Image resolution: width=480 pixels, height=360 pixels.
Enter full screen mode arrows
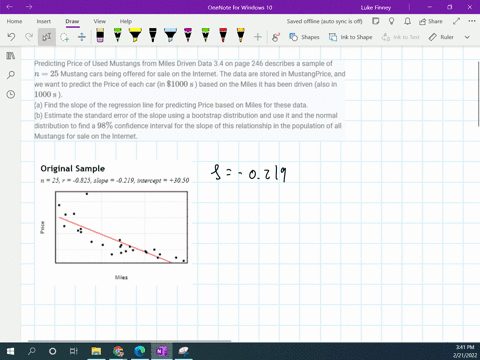click(x=456, y=21)
